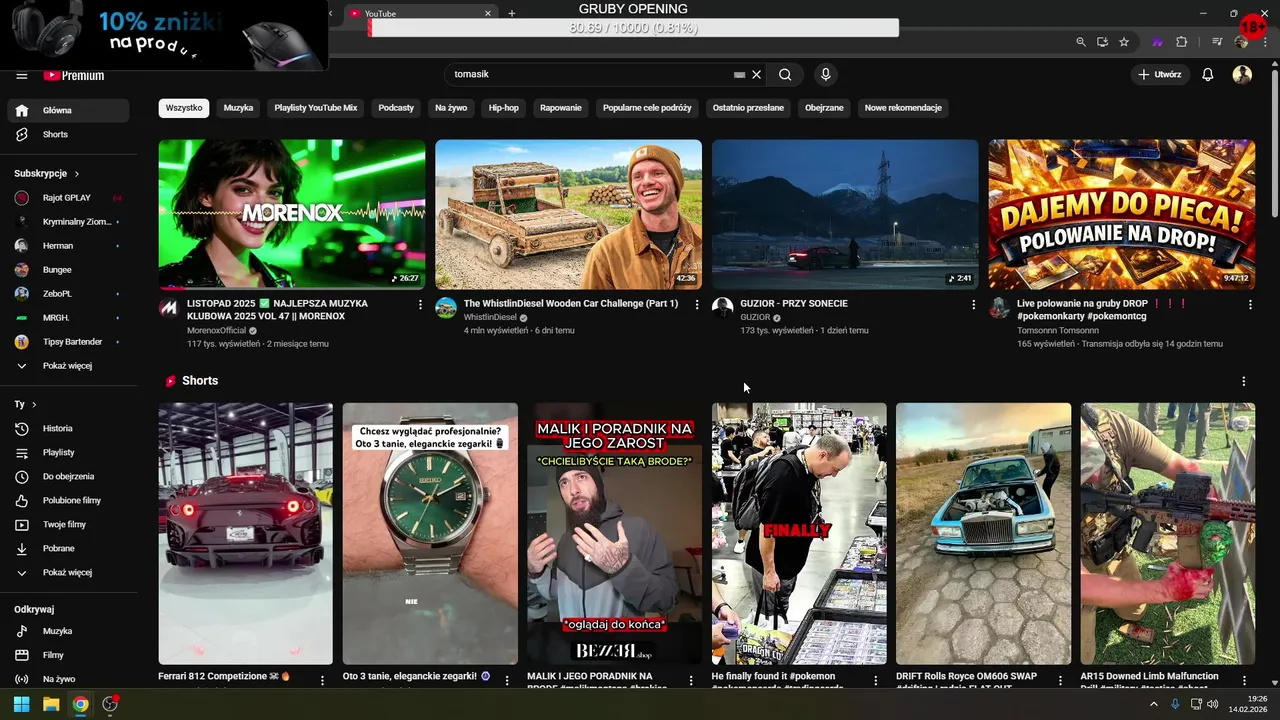Expand subscriptions with the first Pokaż więcej
Image resolution: width=1280 pixels, height=720 pixels.
(x=68, y=366)
